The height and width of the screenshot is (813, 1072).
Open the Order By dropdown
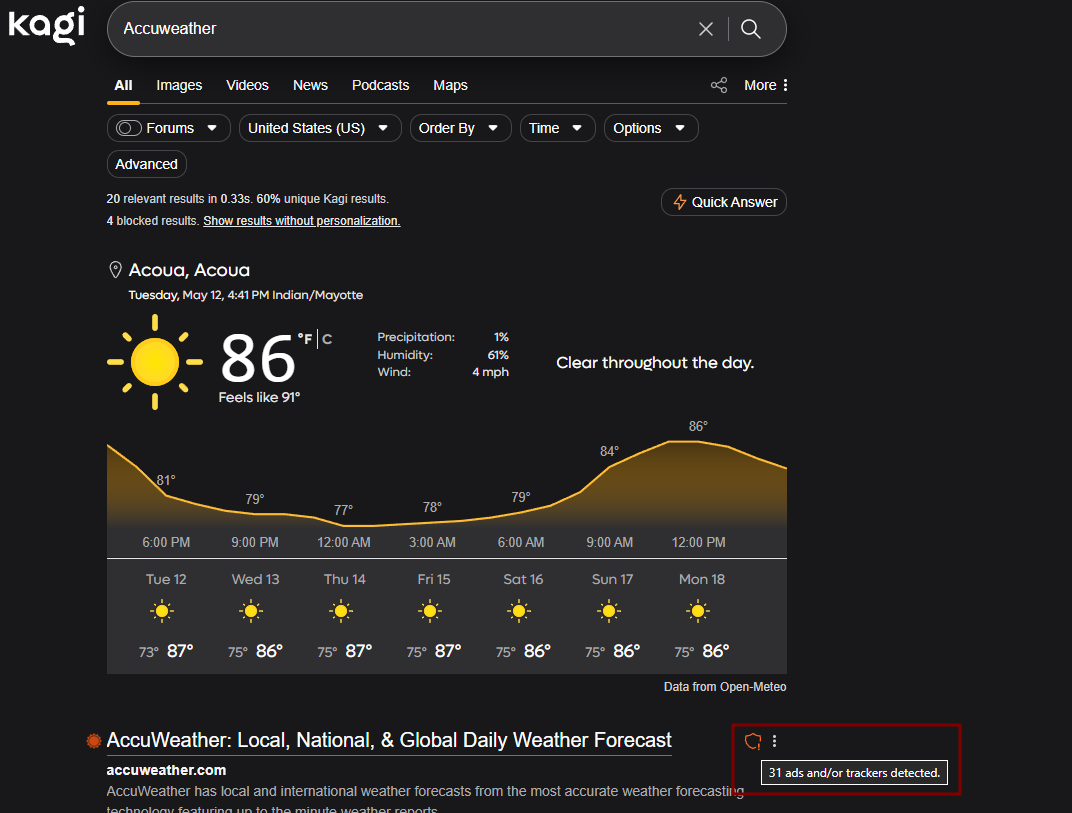(460, 128)
